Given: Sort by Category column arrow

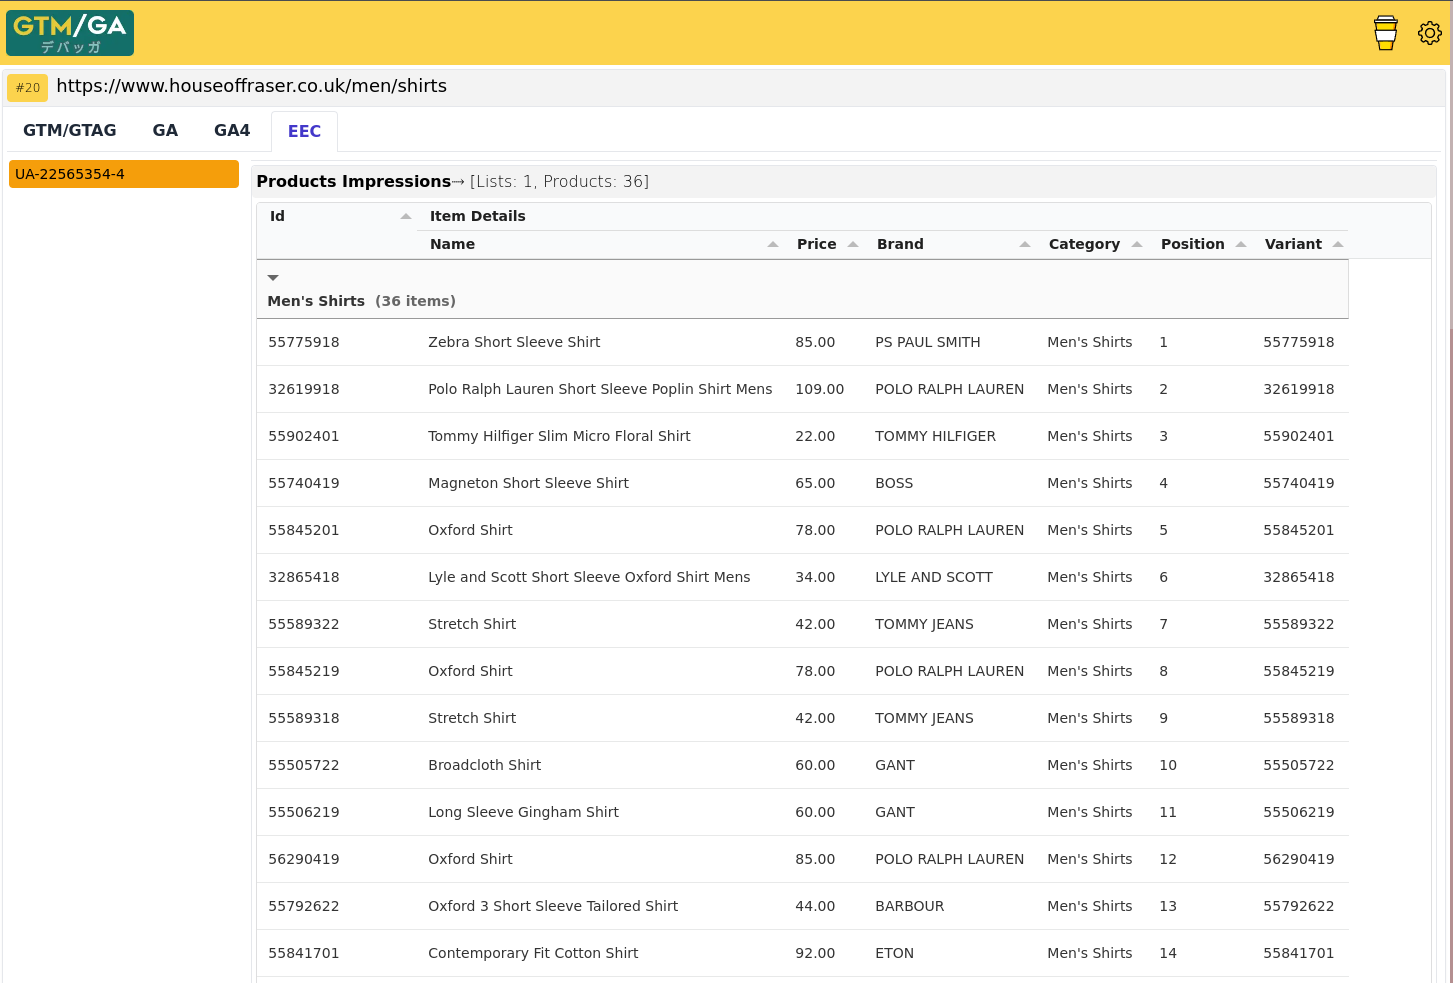Looking at the screenshot, I should 1137,244.
